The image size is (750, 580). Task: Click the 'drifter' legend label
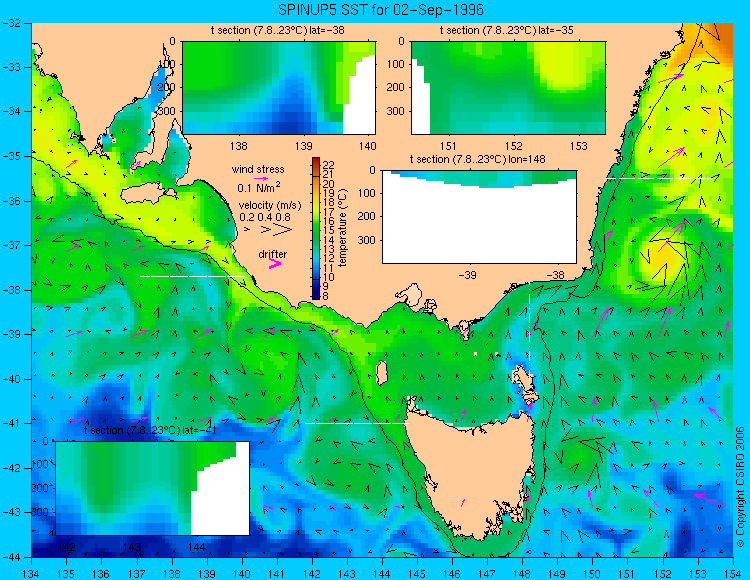(x=273, y=254)
